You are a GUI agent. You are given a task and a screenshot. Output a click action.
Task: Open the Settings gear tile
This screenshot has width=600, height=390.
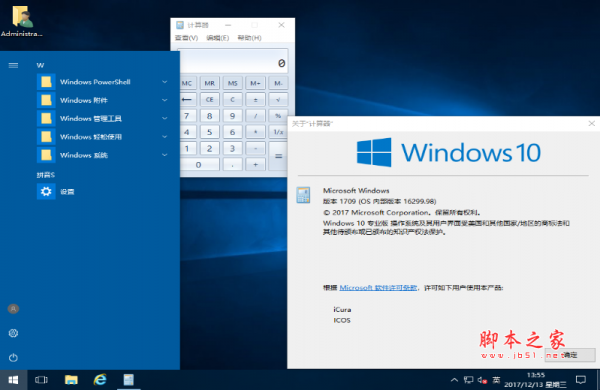(46, 191)
